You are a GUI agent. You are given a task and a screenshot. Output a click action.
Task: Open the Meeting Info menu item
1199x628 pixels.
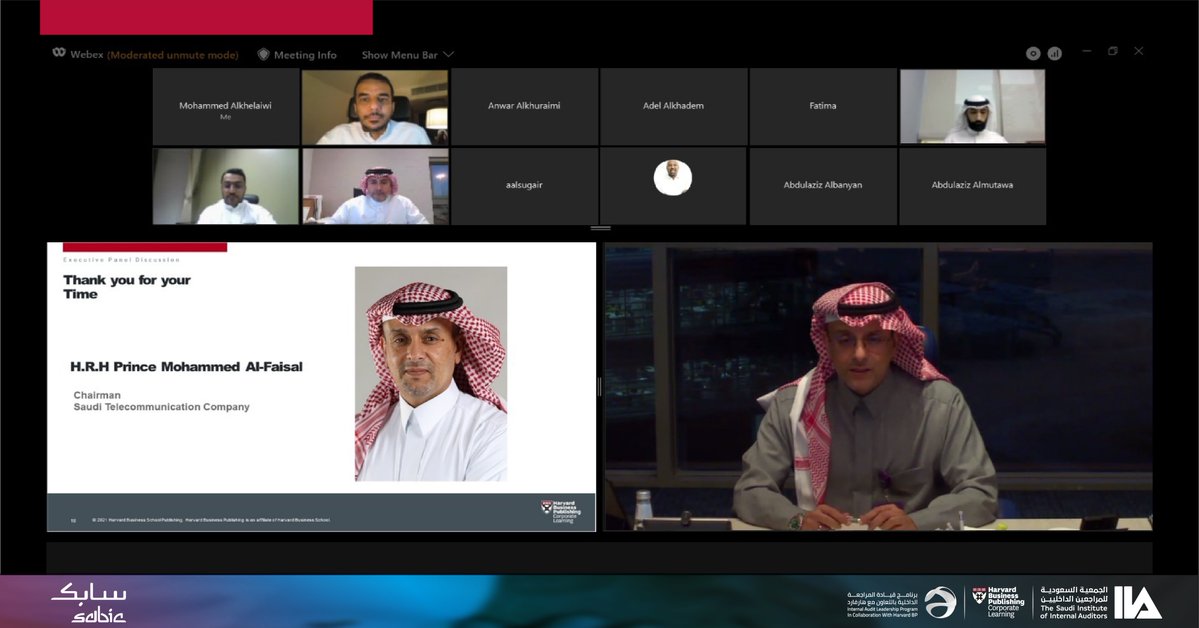(x=305, y=54)
